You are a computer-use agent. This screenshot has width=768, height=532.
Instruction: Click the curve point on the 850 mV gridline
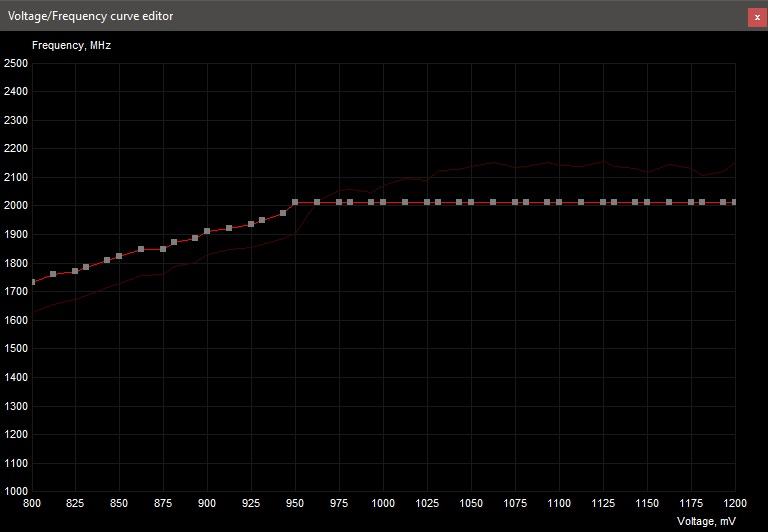[119, 256]
